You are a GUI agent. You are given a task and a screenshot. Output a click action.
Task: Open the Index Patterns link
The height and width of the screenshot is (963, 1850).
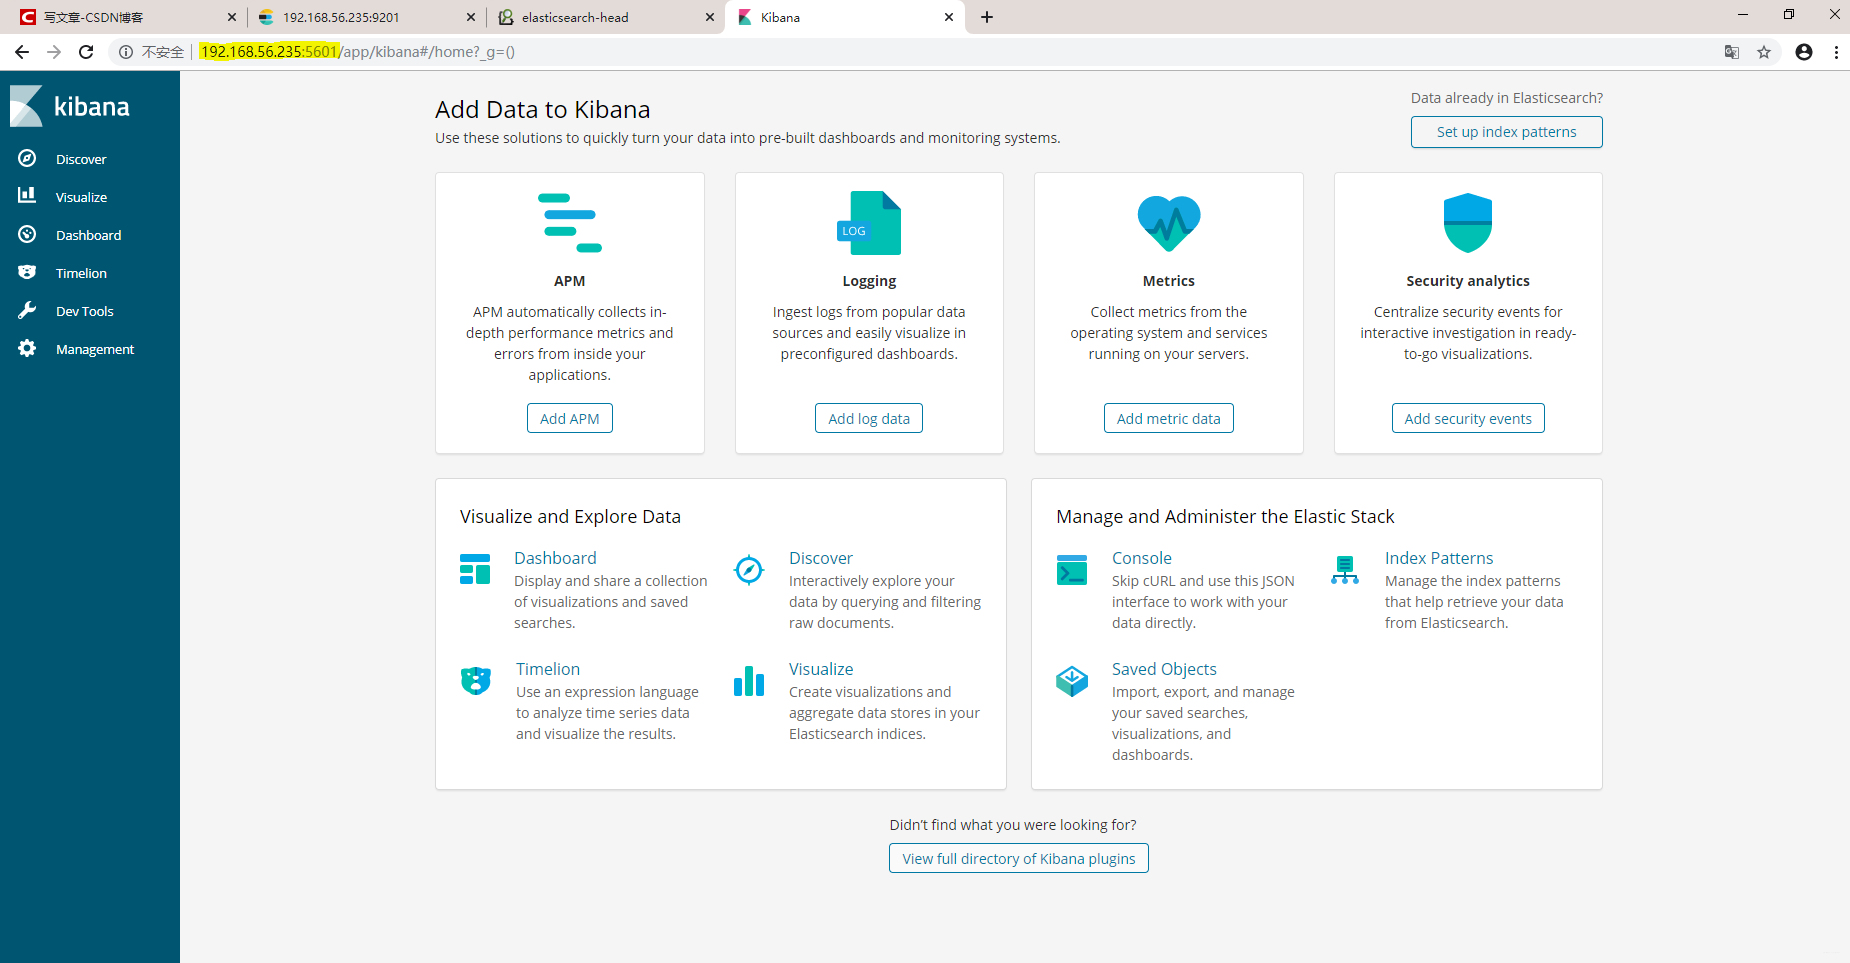1439,558
